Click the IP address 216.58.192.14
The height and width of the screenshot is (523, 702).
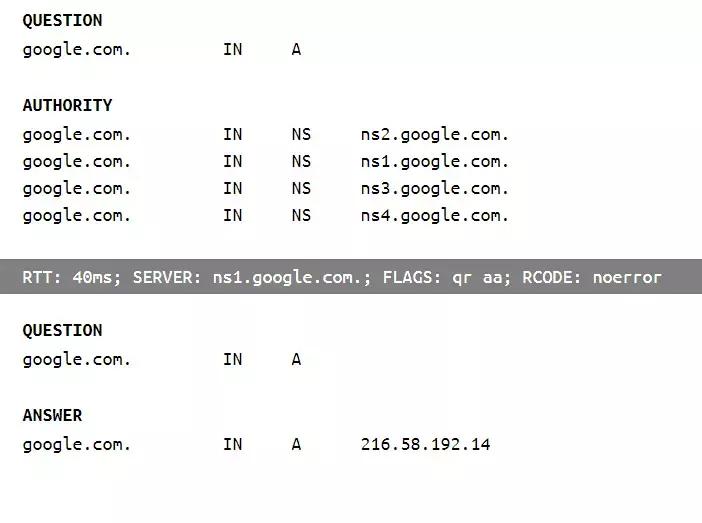point(425,444)
